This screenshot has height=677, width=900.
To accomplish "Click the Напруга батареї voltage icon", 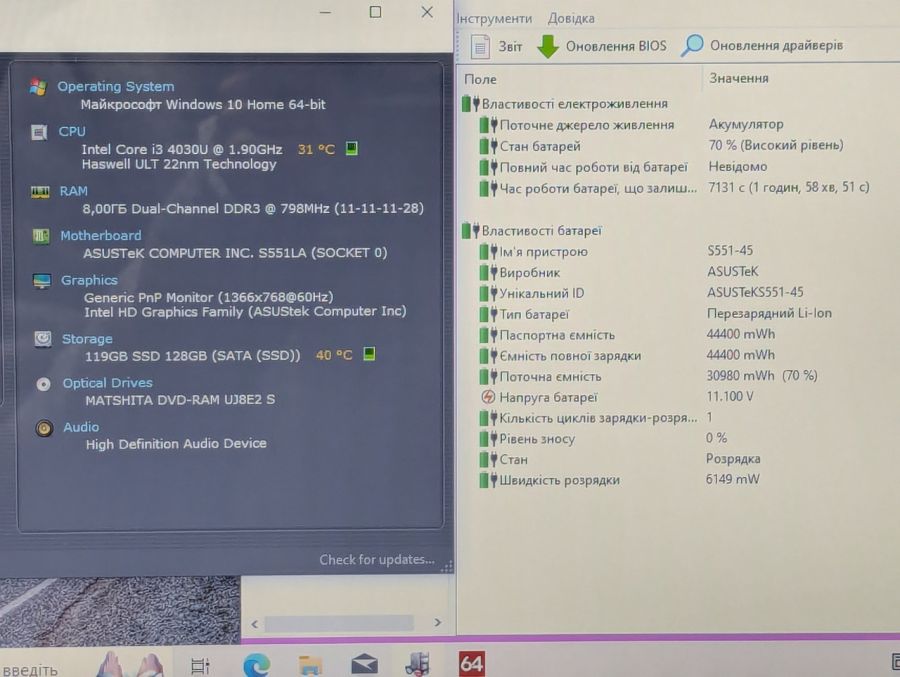I will [x=488, y=397].
